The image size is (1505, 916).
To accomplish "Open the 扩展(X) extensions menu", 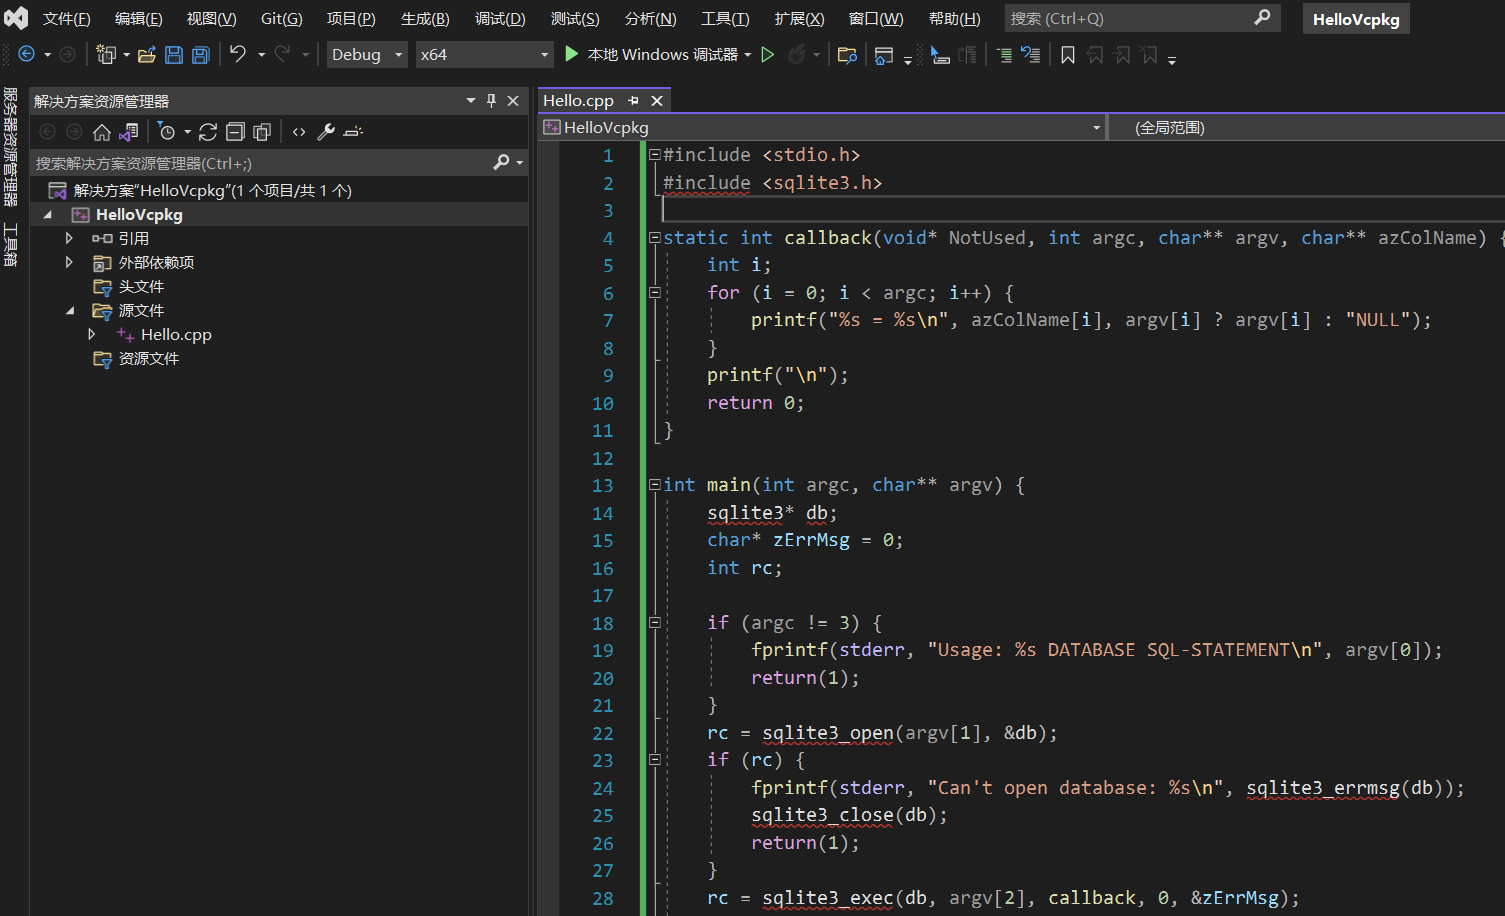I will 800,19.
